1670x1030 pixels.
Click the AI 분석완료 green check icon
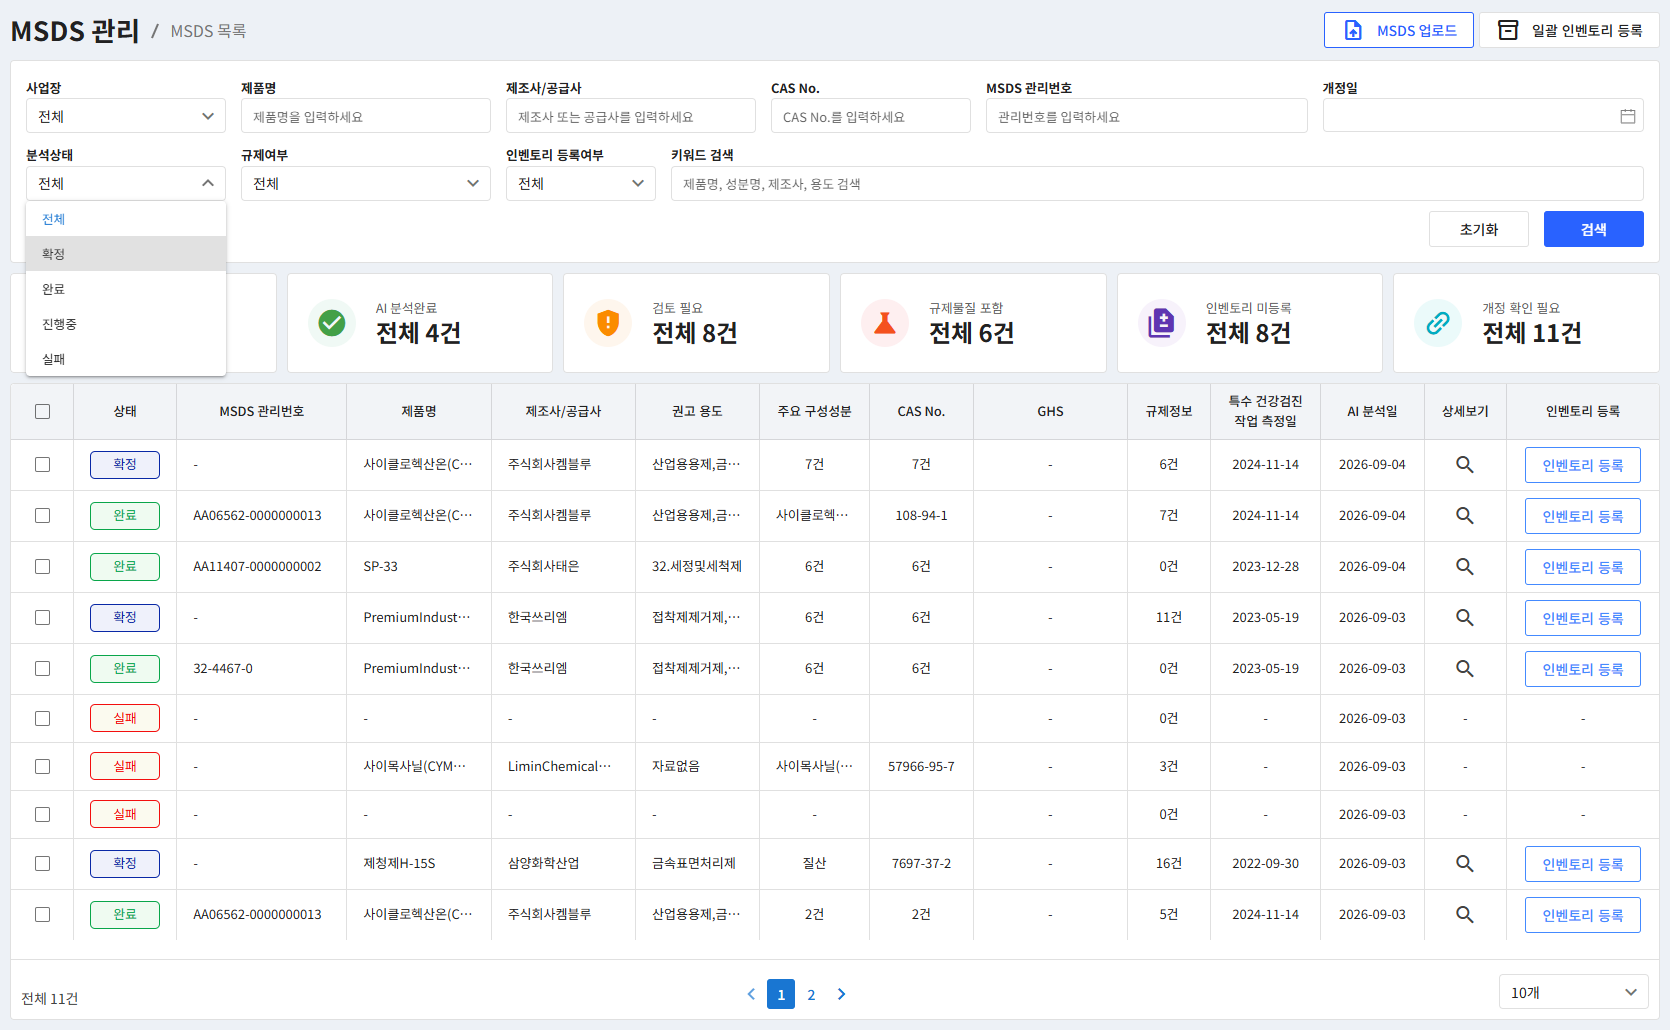pyautogui.click(x=332, y=323)
